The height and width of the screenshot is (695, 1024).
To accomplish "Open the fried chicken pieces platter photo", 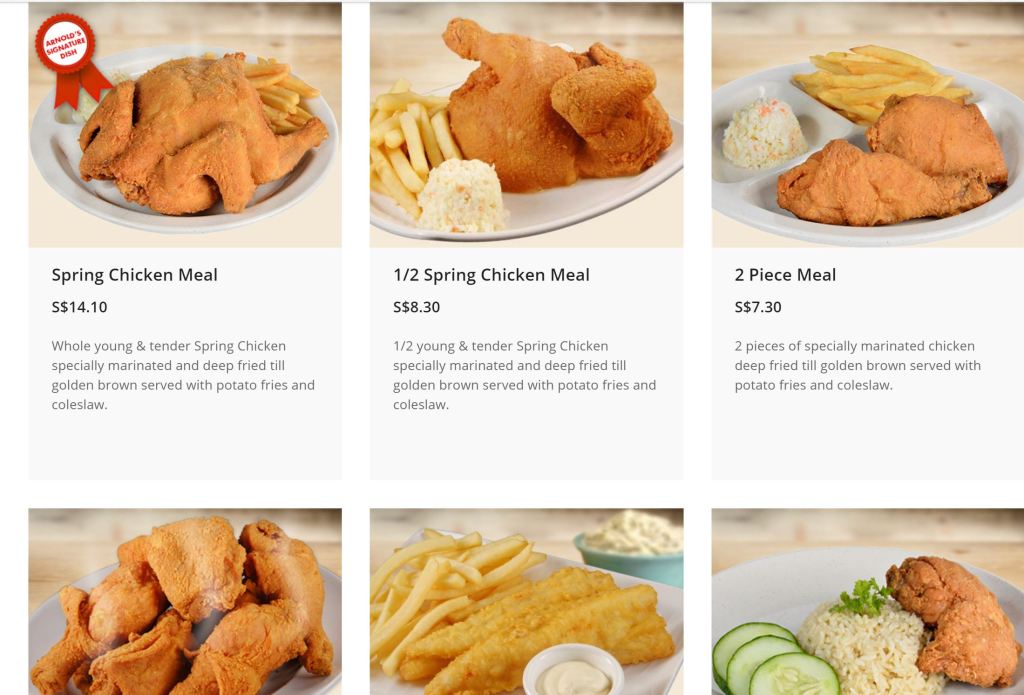I will [x=185, y=602].
